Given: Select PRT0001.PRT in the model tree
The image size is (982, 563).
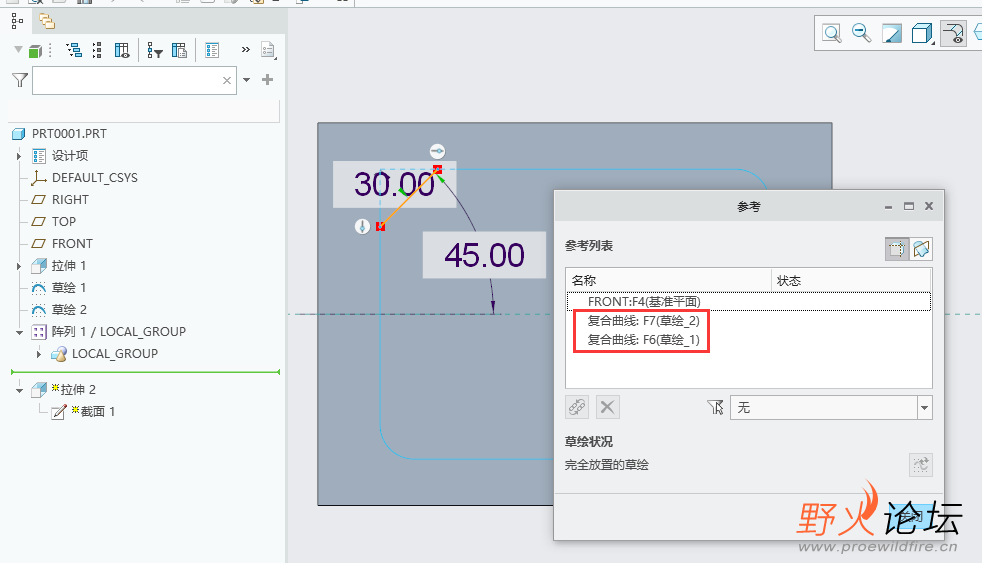Looking at the screenshot, I should (x=69, y=133).
